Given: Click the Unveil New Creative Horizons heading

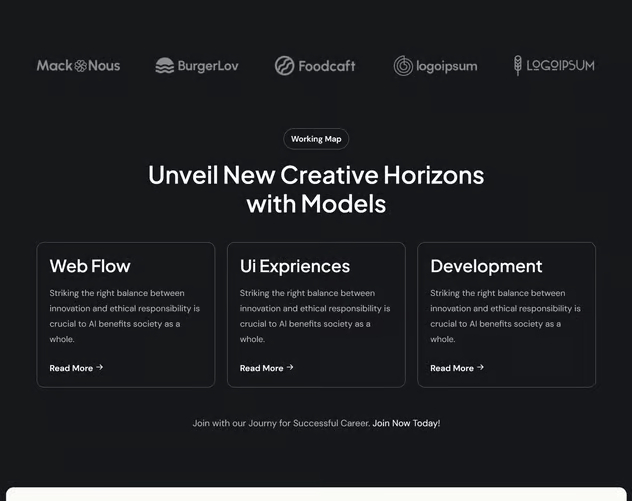Looking at the screenshot, I should click(316, 189).
